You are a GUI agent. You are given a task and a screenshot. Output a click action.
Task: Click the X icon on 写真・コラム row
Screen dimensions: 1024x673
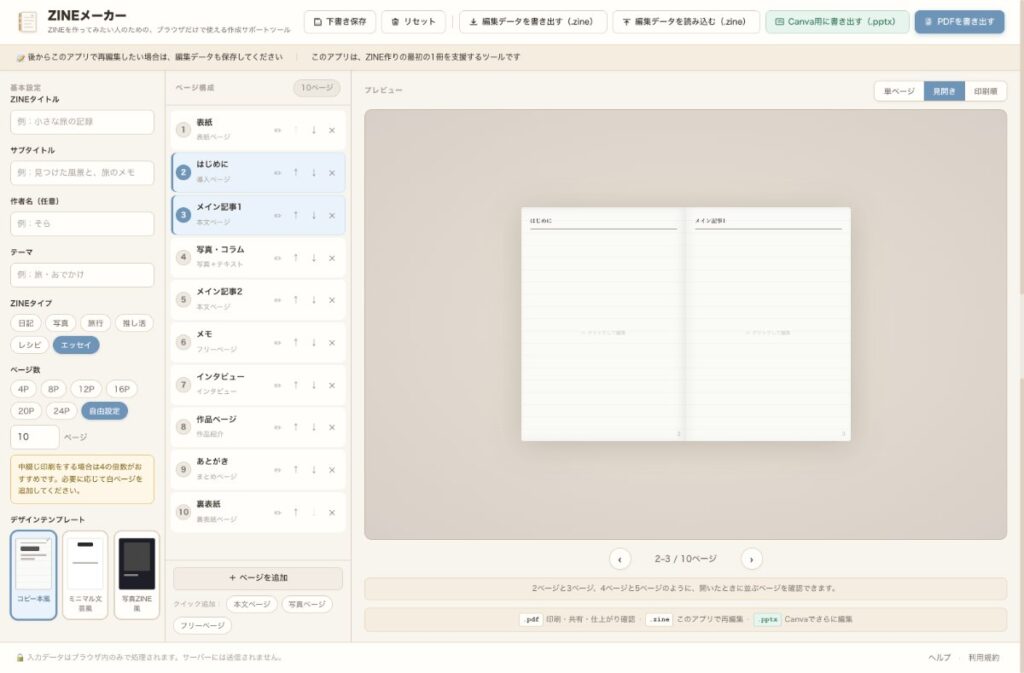[x=332, y=257]
